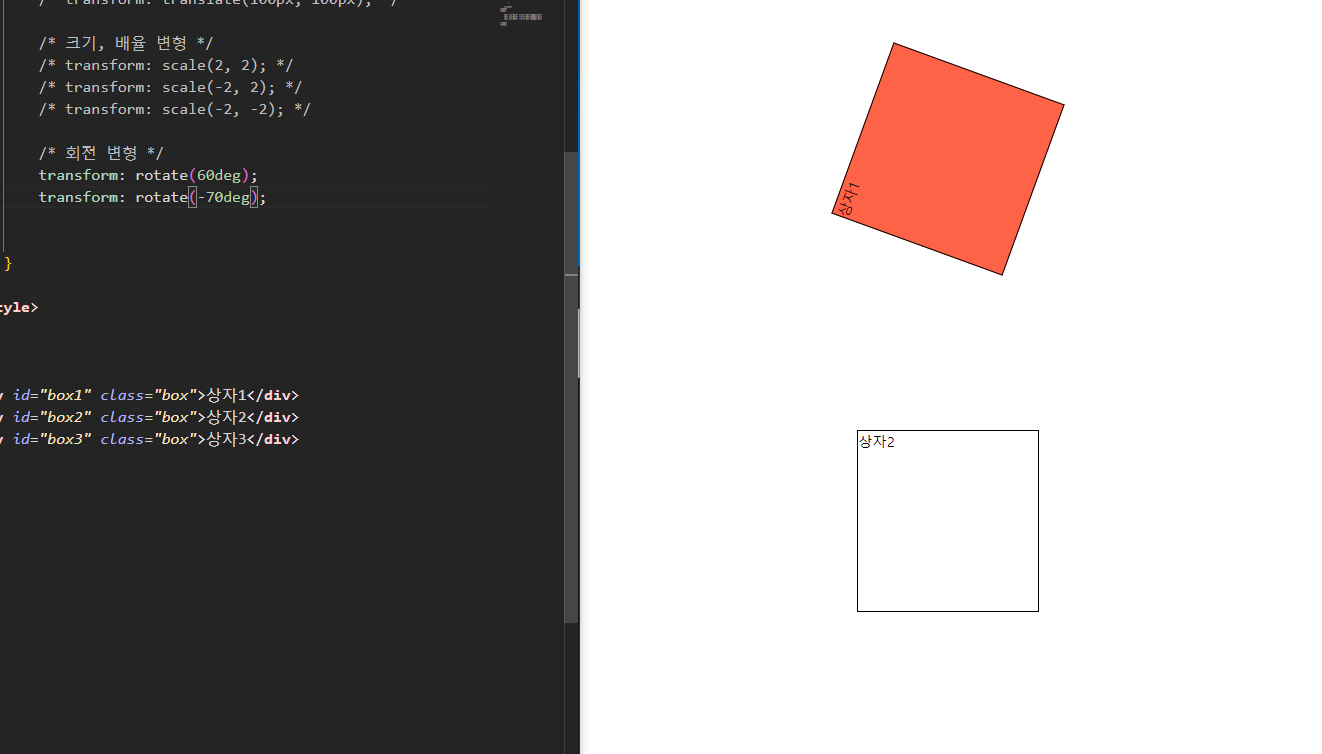Click the '/* 회전 변형 */' comment
The height and width of the screenshot is (754, 1322).
101,153
